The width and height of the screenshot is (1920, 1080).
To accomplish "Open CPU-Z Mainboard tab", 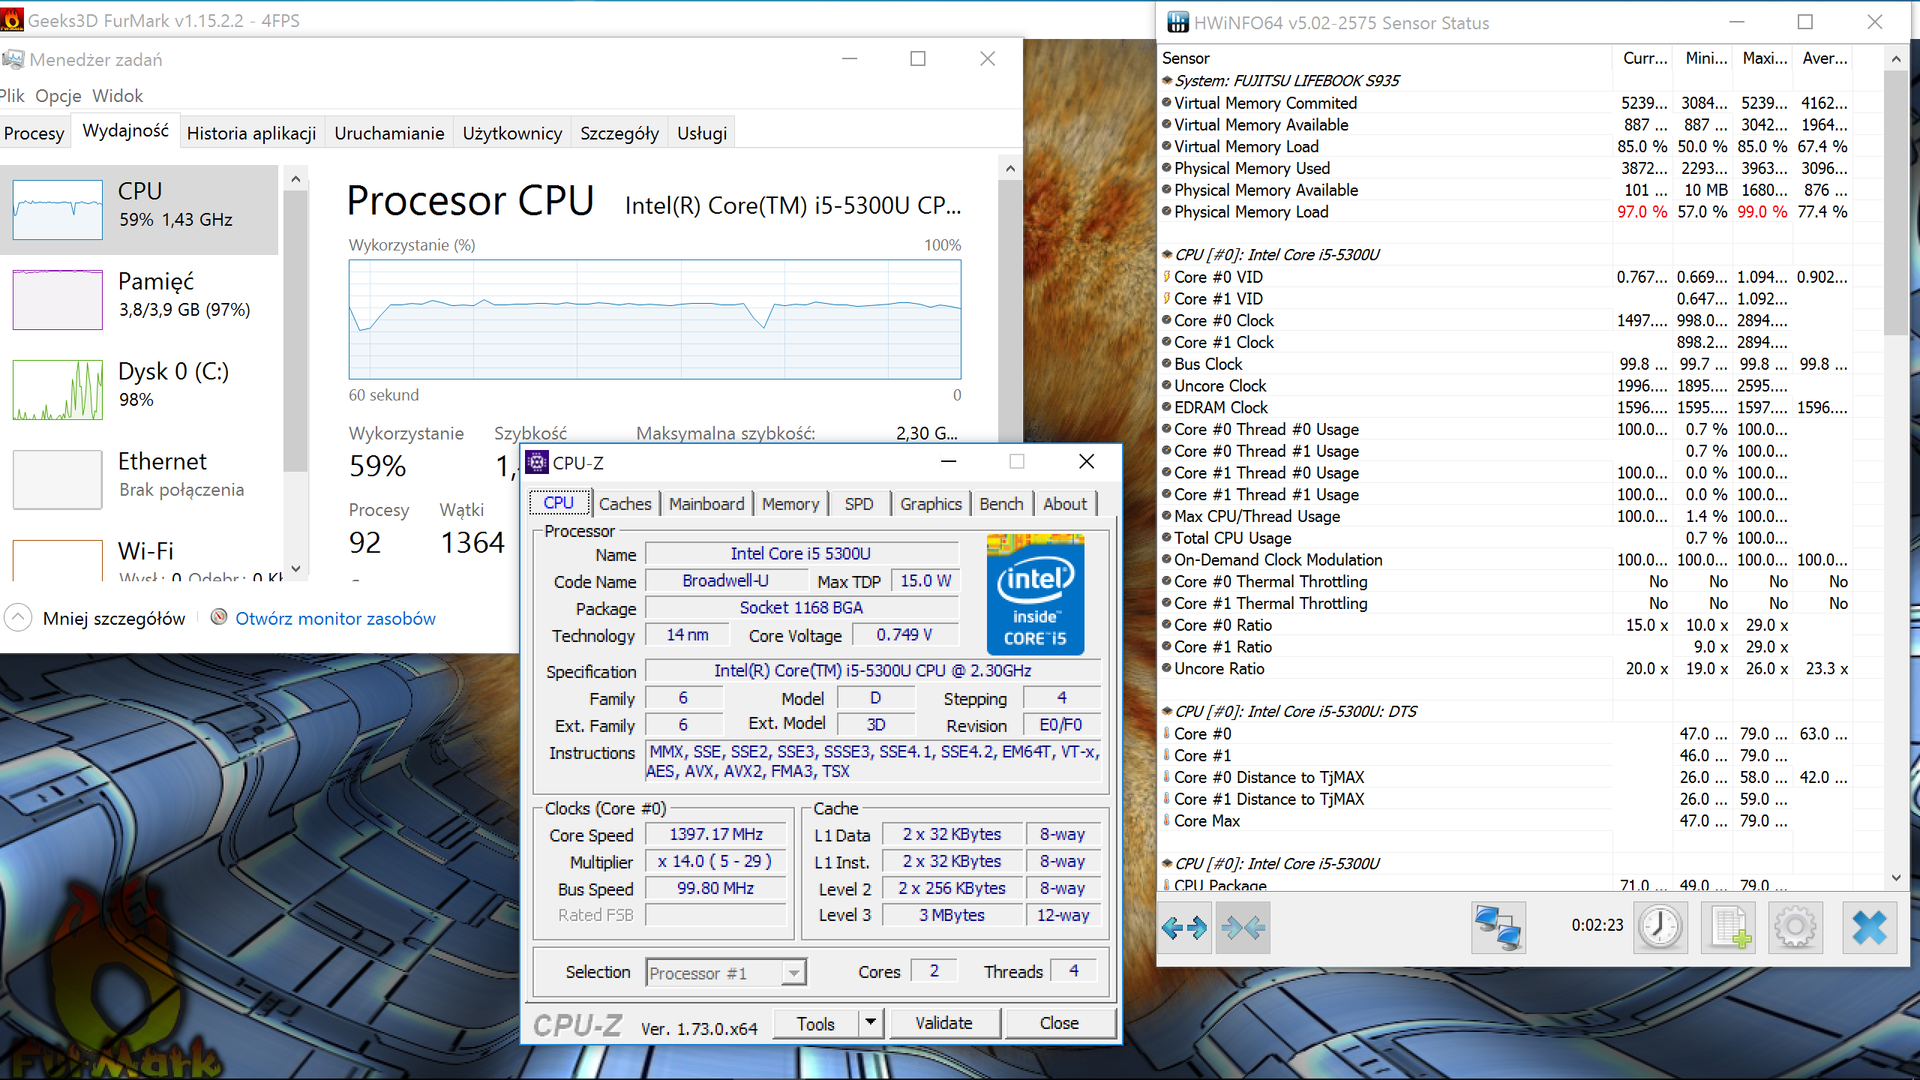I will 707,504.
